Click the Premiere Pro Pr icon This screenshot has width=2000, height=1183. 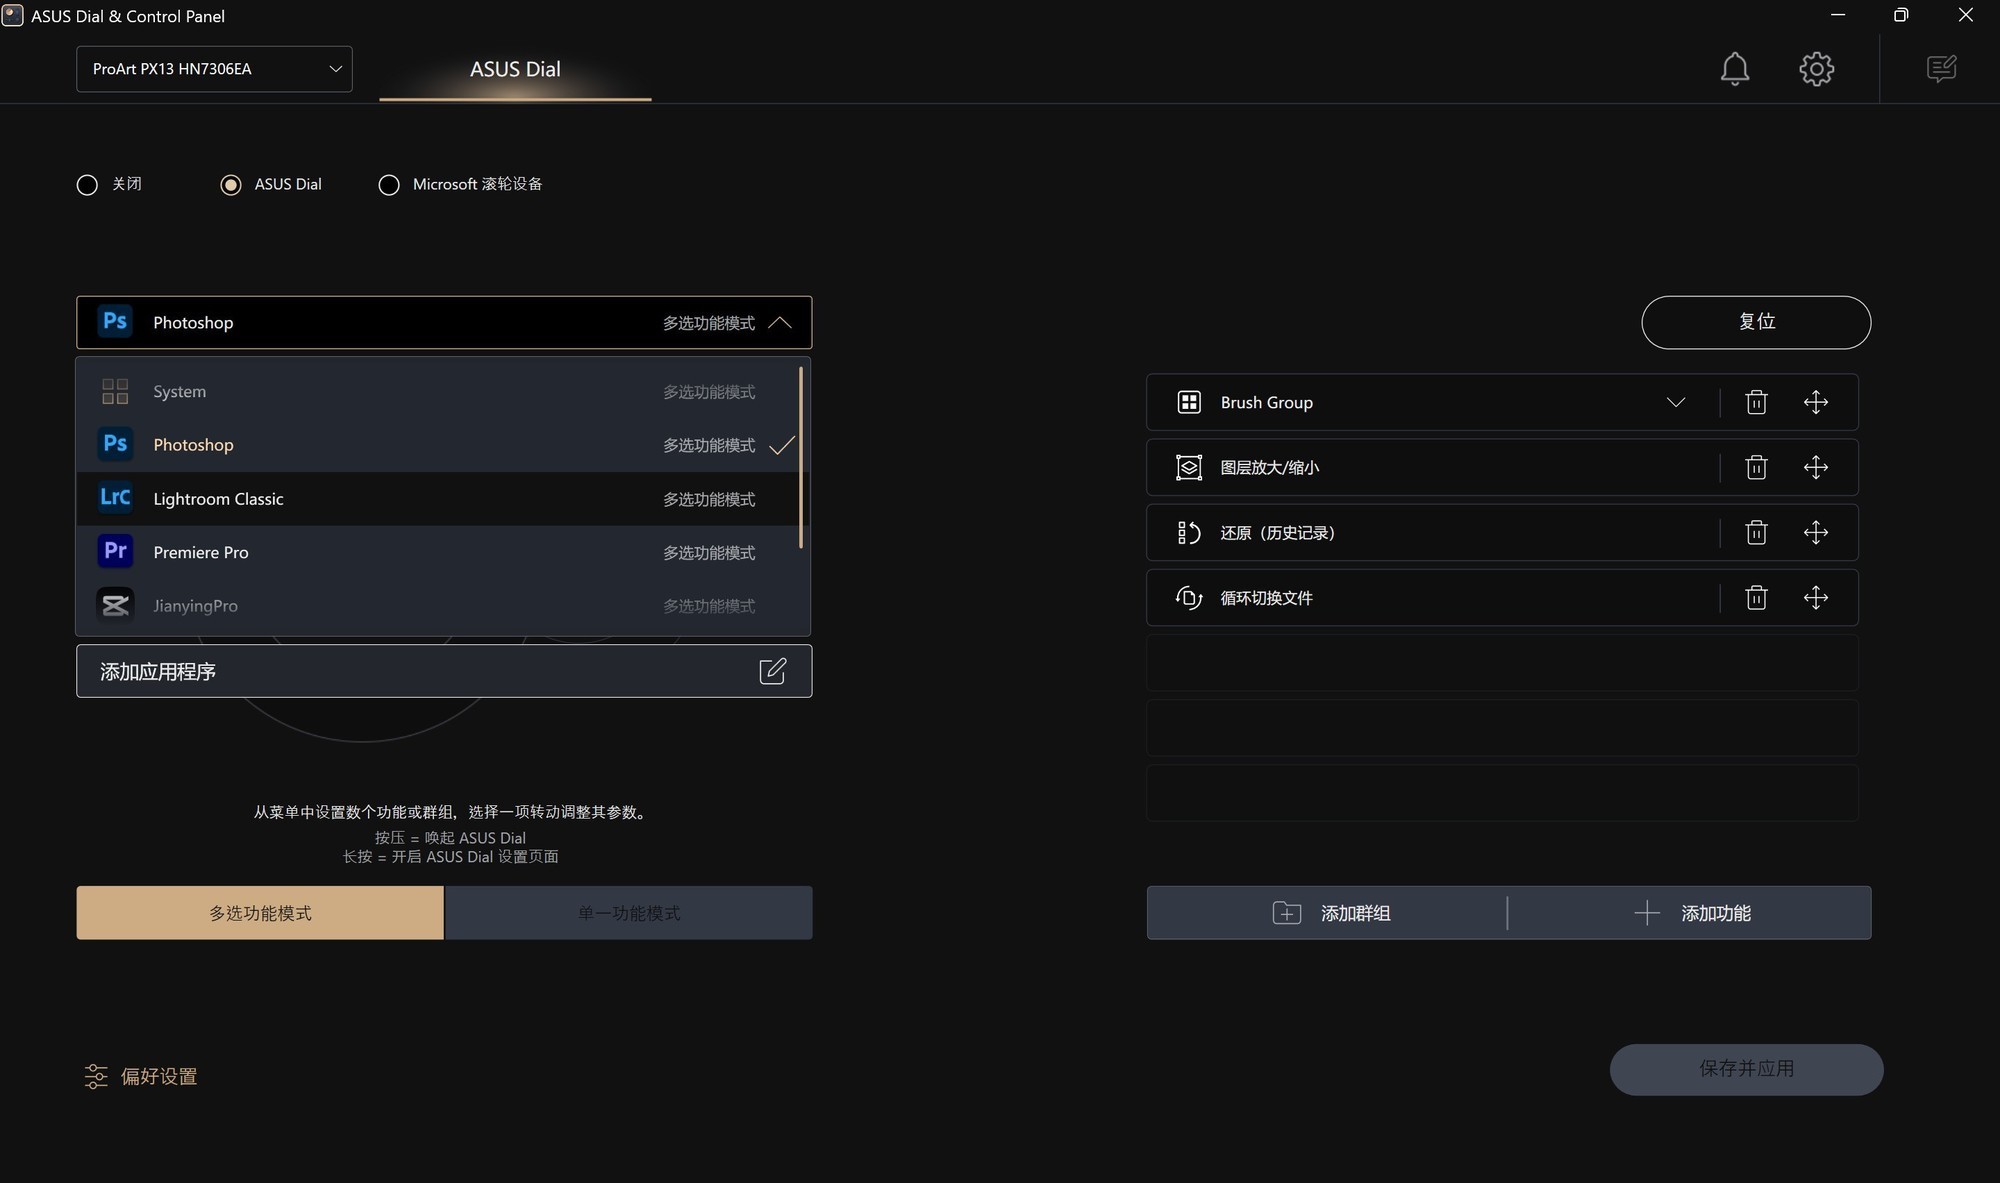[x=115, y=552]
